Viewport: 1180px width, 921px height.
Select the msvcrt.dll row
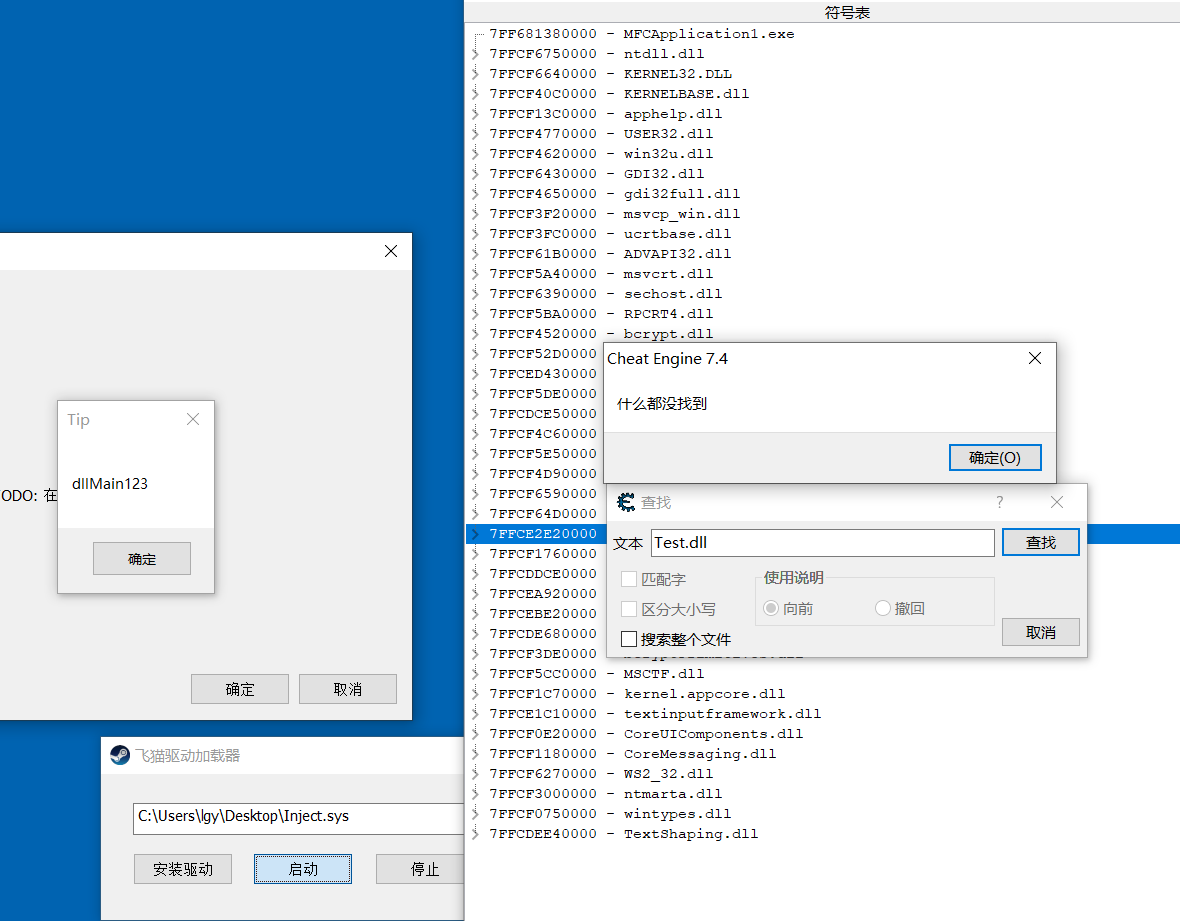coord(601,274)
